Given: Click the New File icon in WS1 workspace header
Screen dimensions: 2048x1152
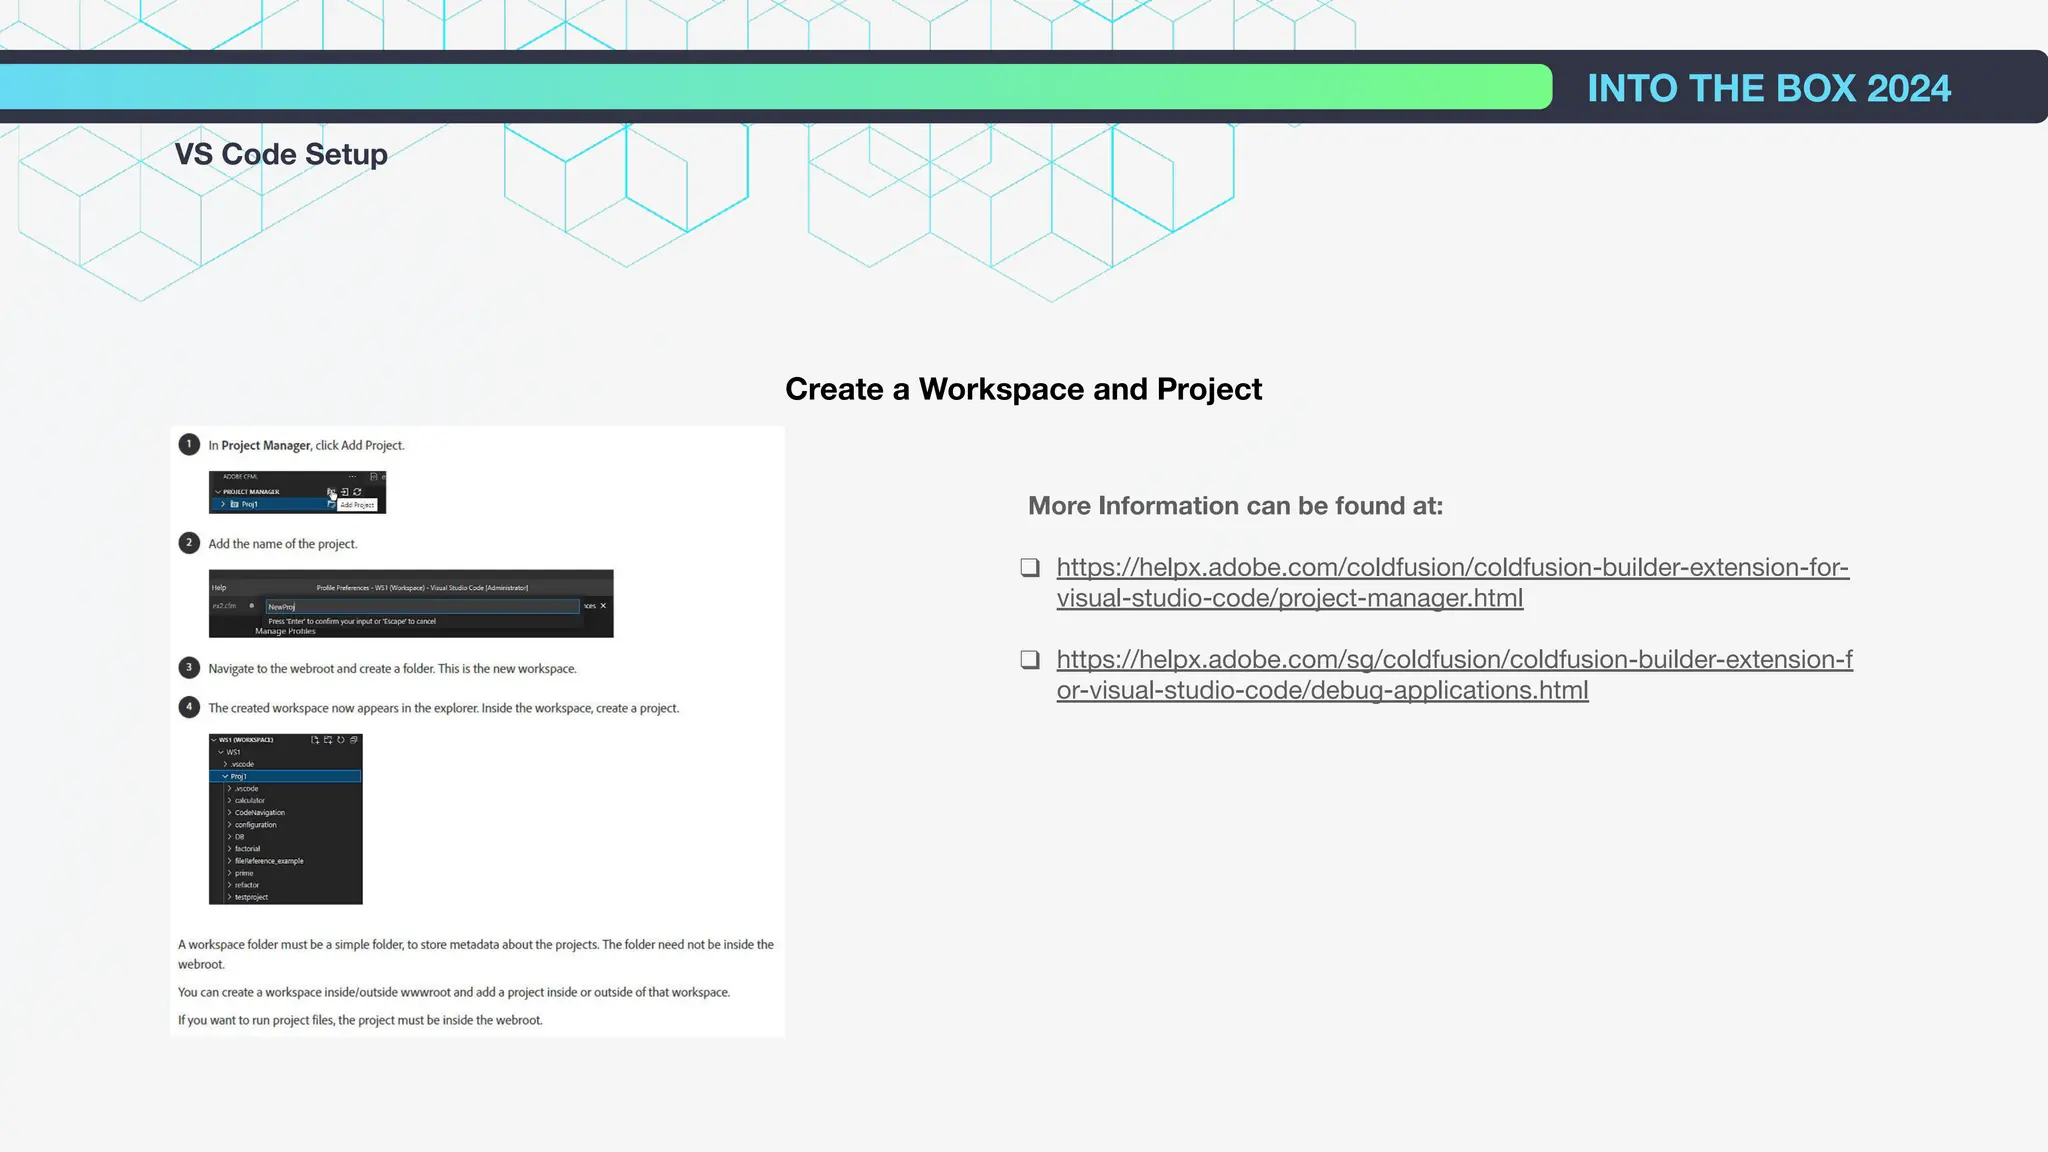Looking at the screenshot, I should click(315, 740).
